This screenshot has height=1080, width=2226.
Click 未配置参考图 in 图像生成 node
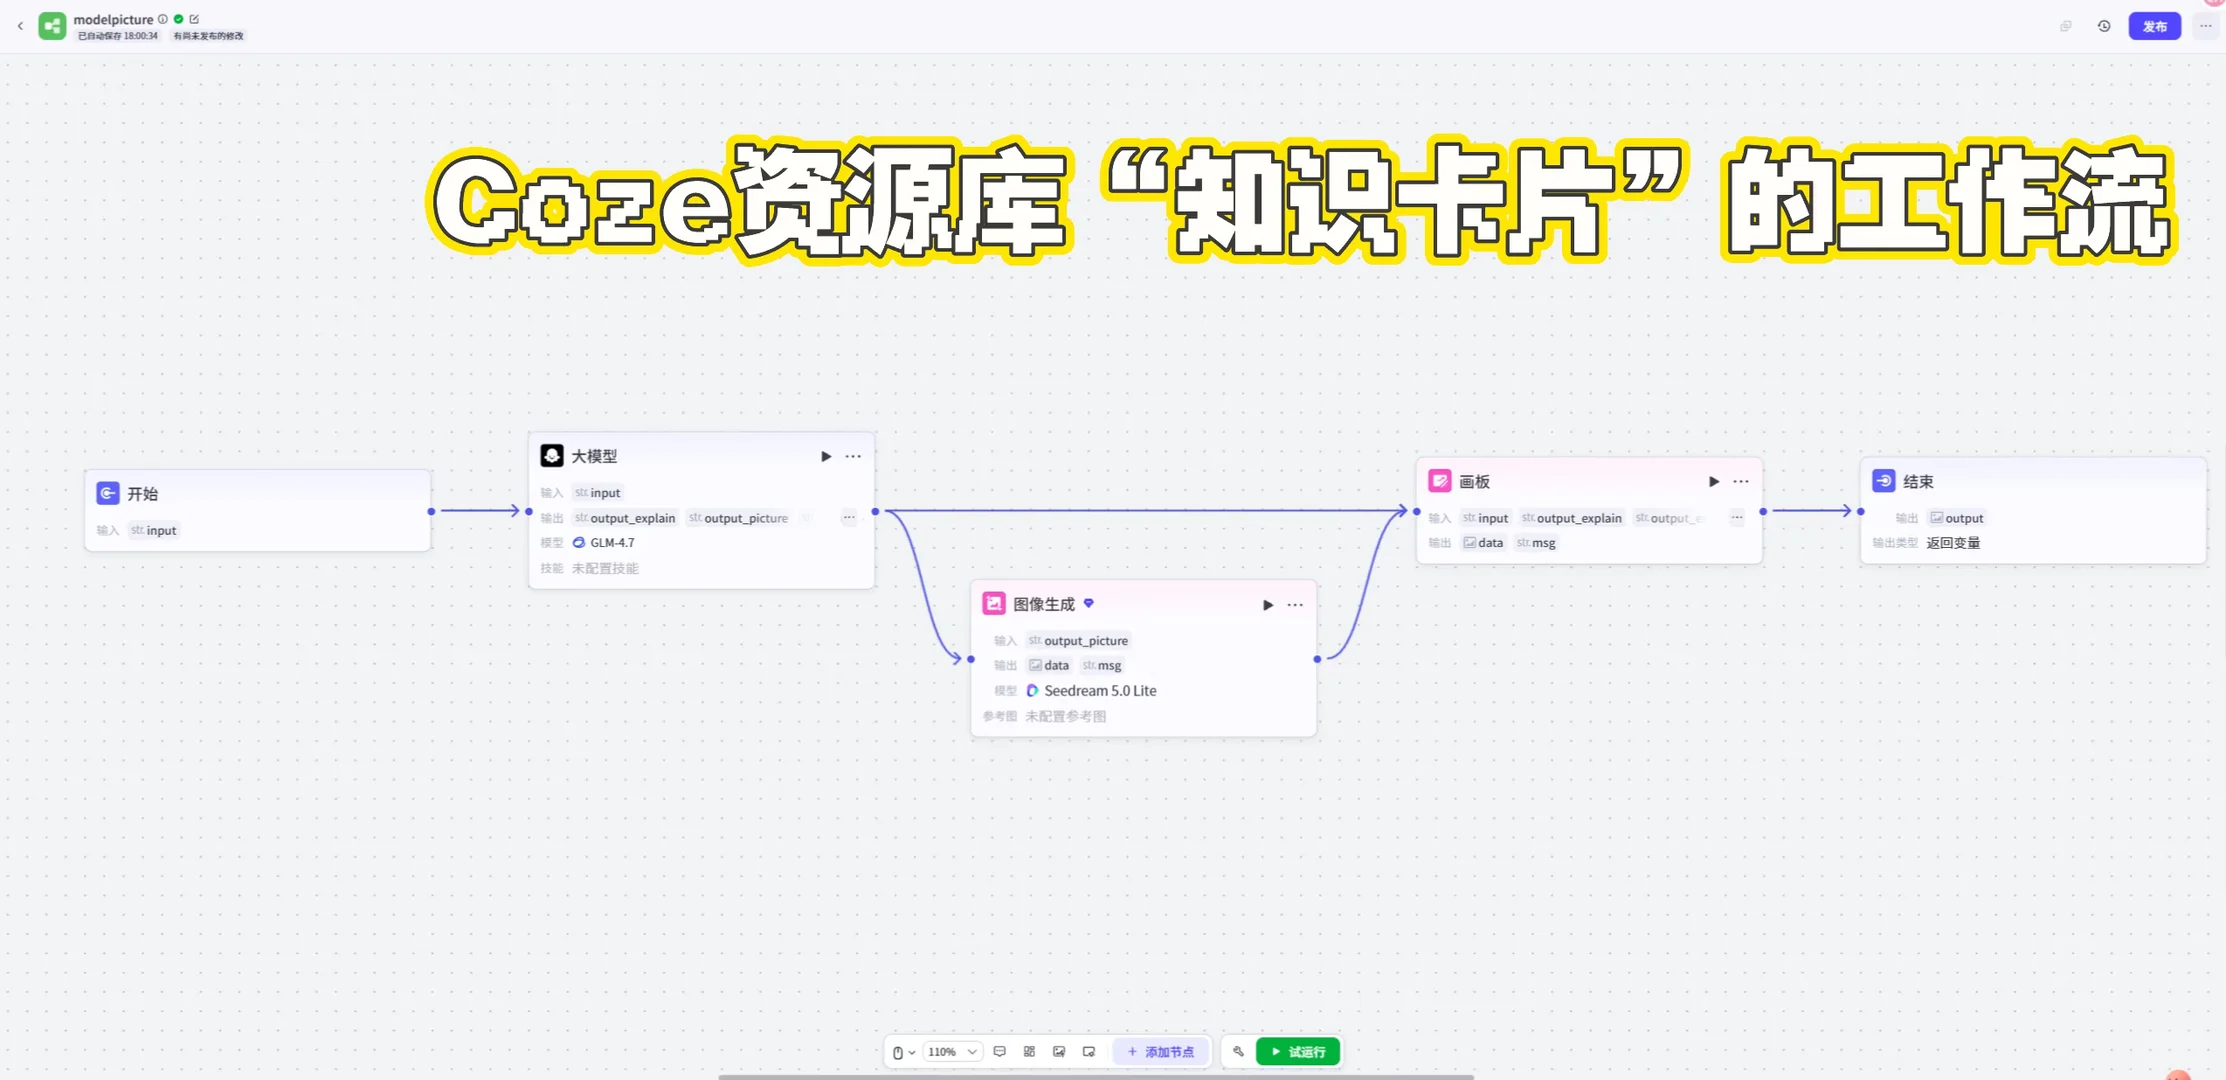click(1066, 716)
